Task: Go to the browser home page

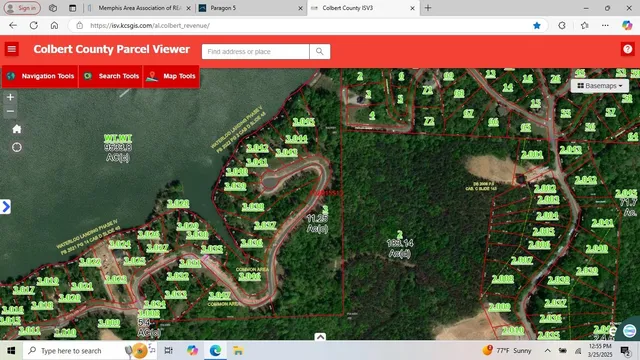Action: pyautogui.click(x=54, y=25)
